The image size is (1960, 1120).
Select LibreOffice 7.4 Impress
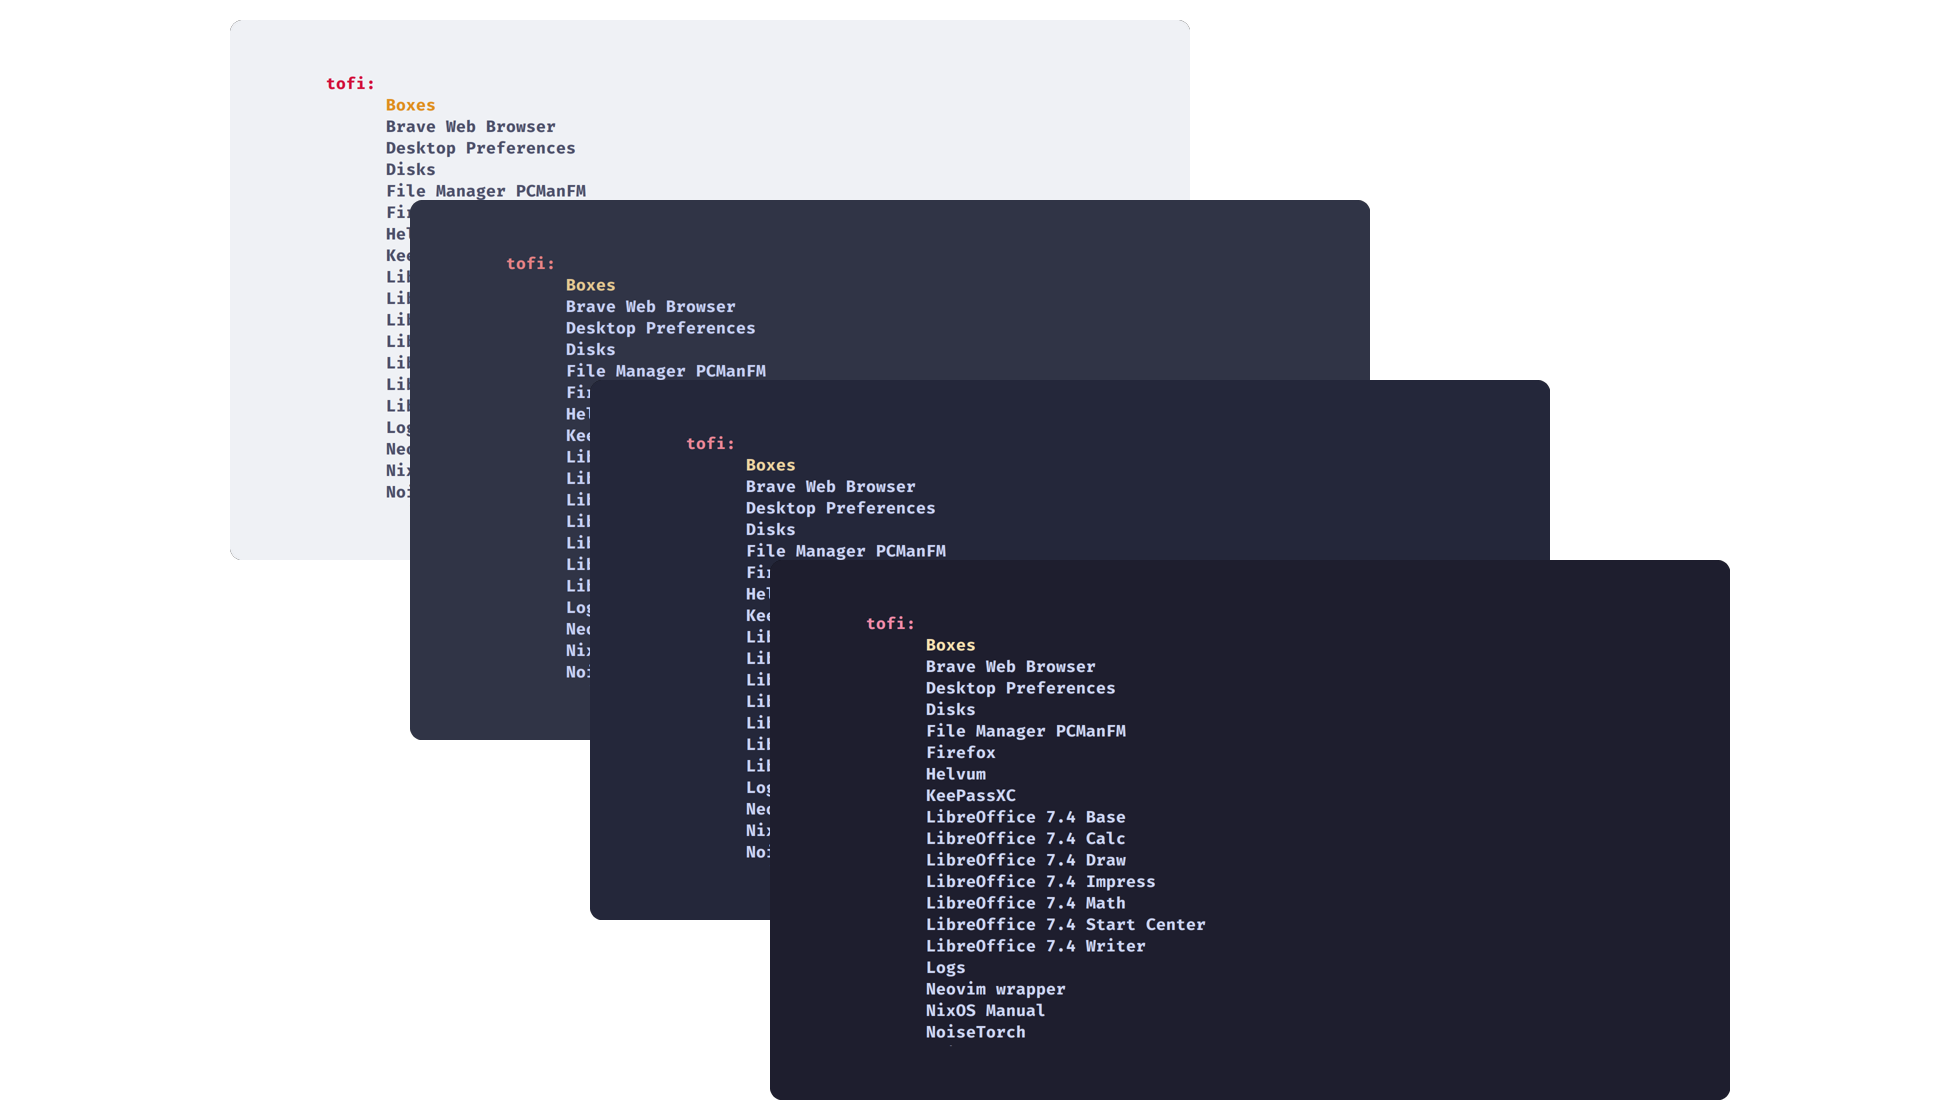[1040, 882]
